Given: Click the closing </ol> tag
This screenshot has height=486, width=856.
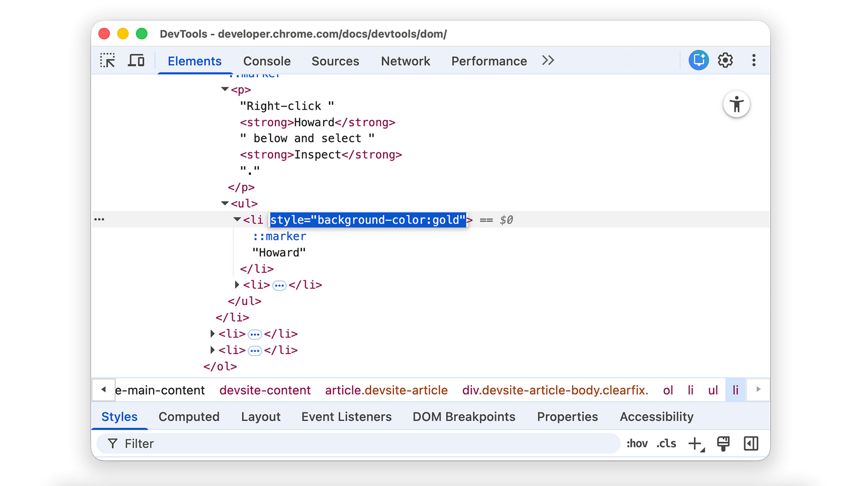Looking at the screenshot, I should [x=220, y=366].
